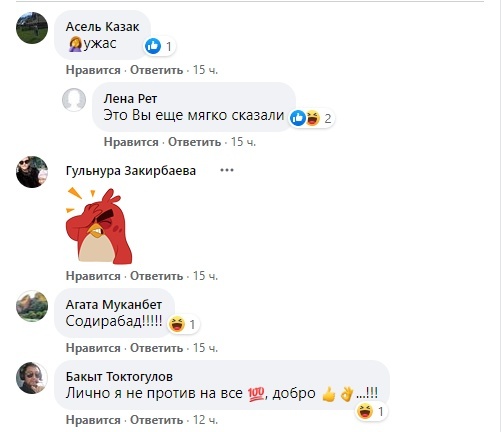Open the Бакыт Токтогулов name link

119,377
